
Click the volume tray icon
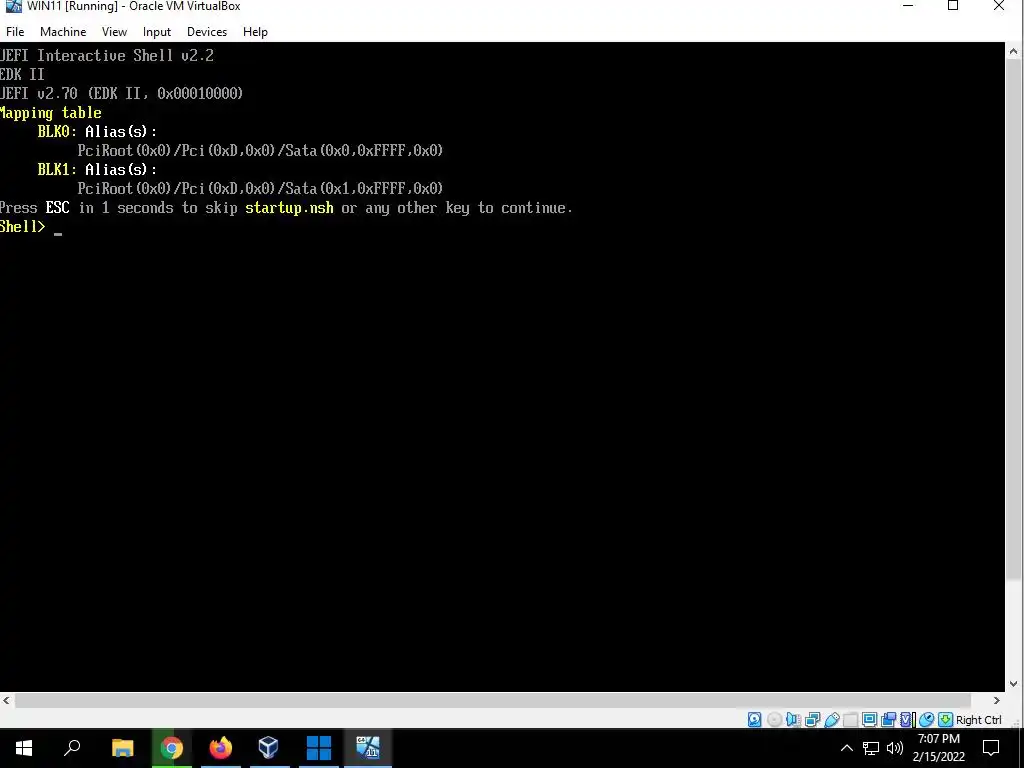pyautogui.click(x=895, y=748)
